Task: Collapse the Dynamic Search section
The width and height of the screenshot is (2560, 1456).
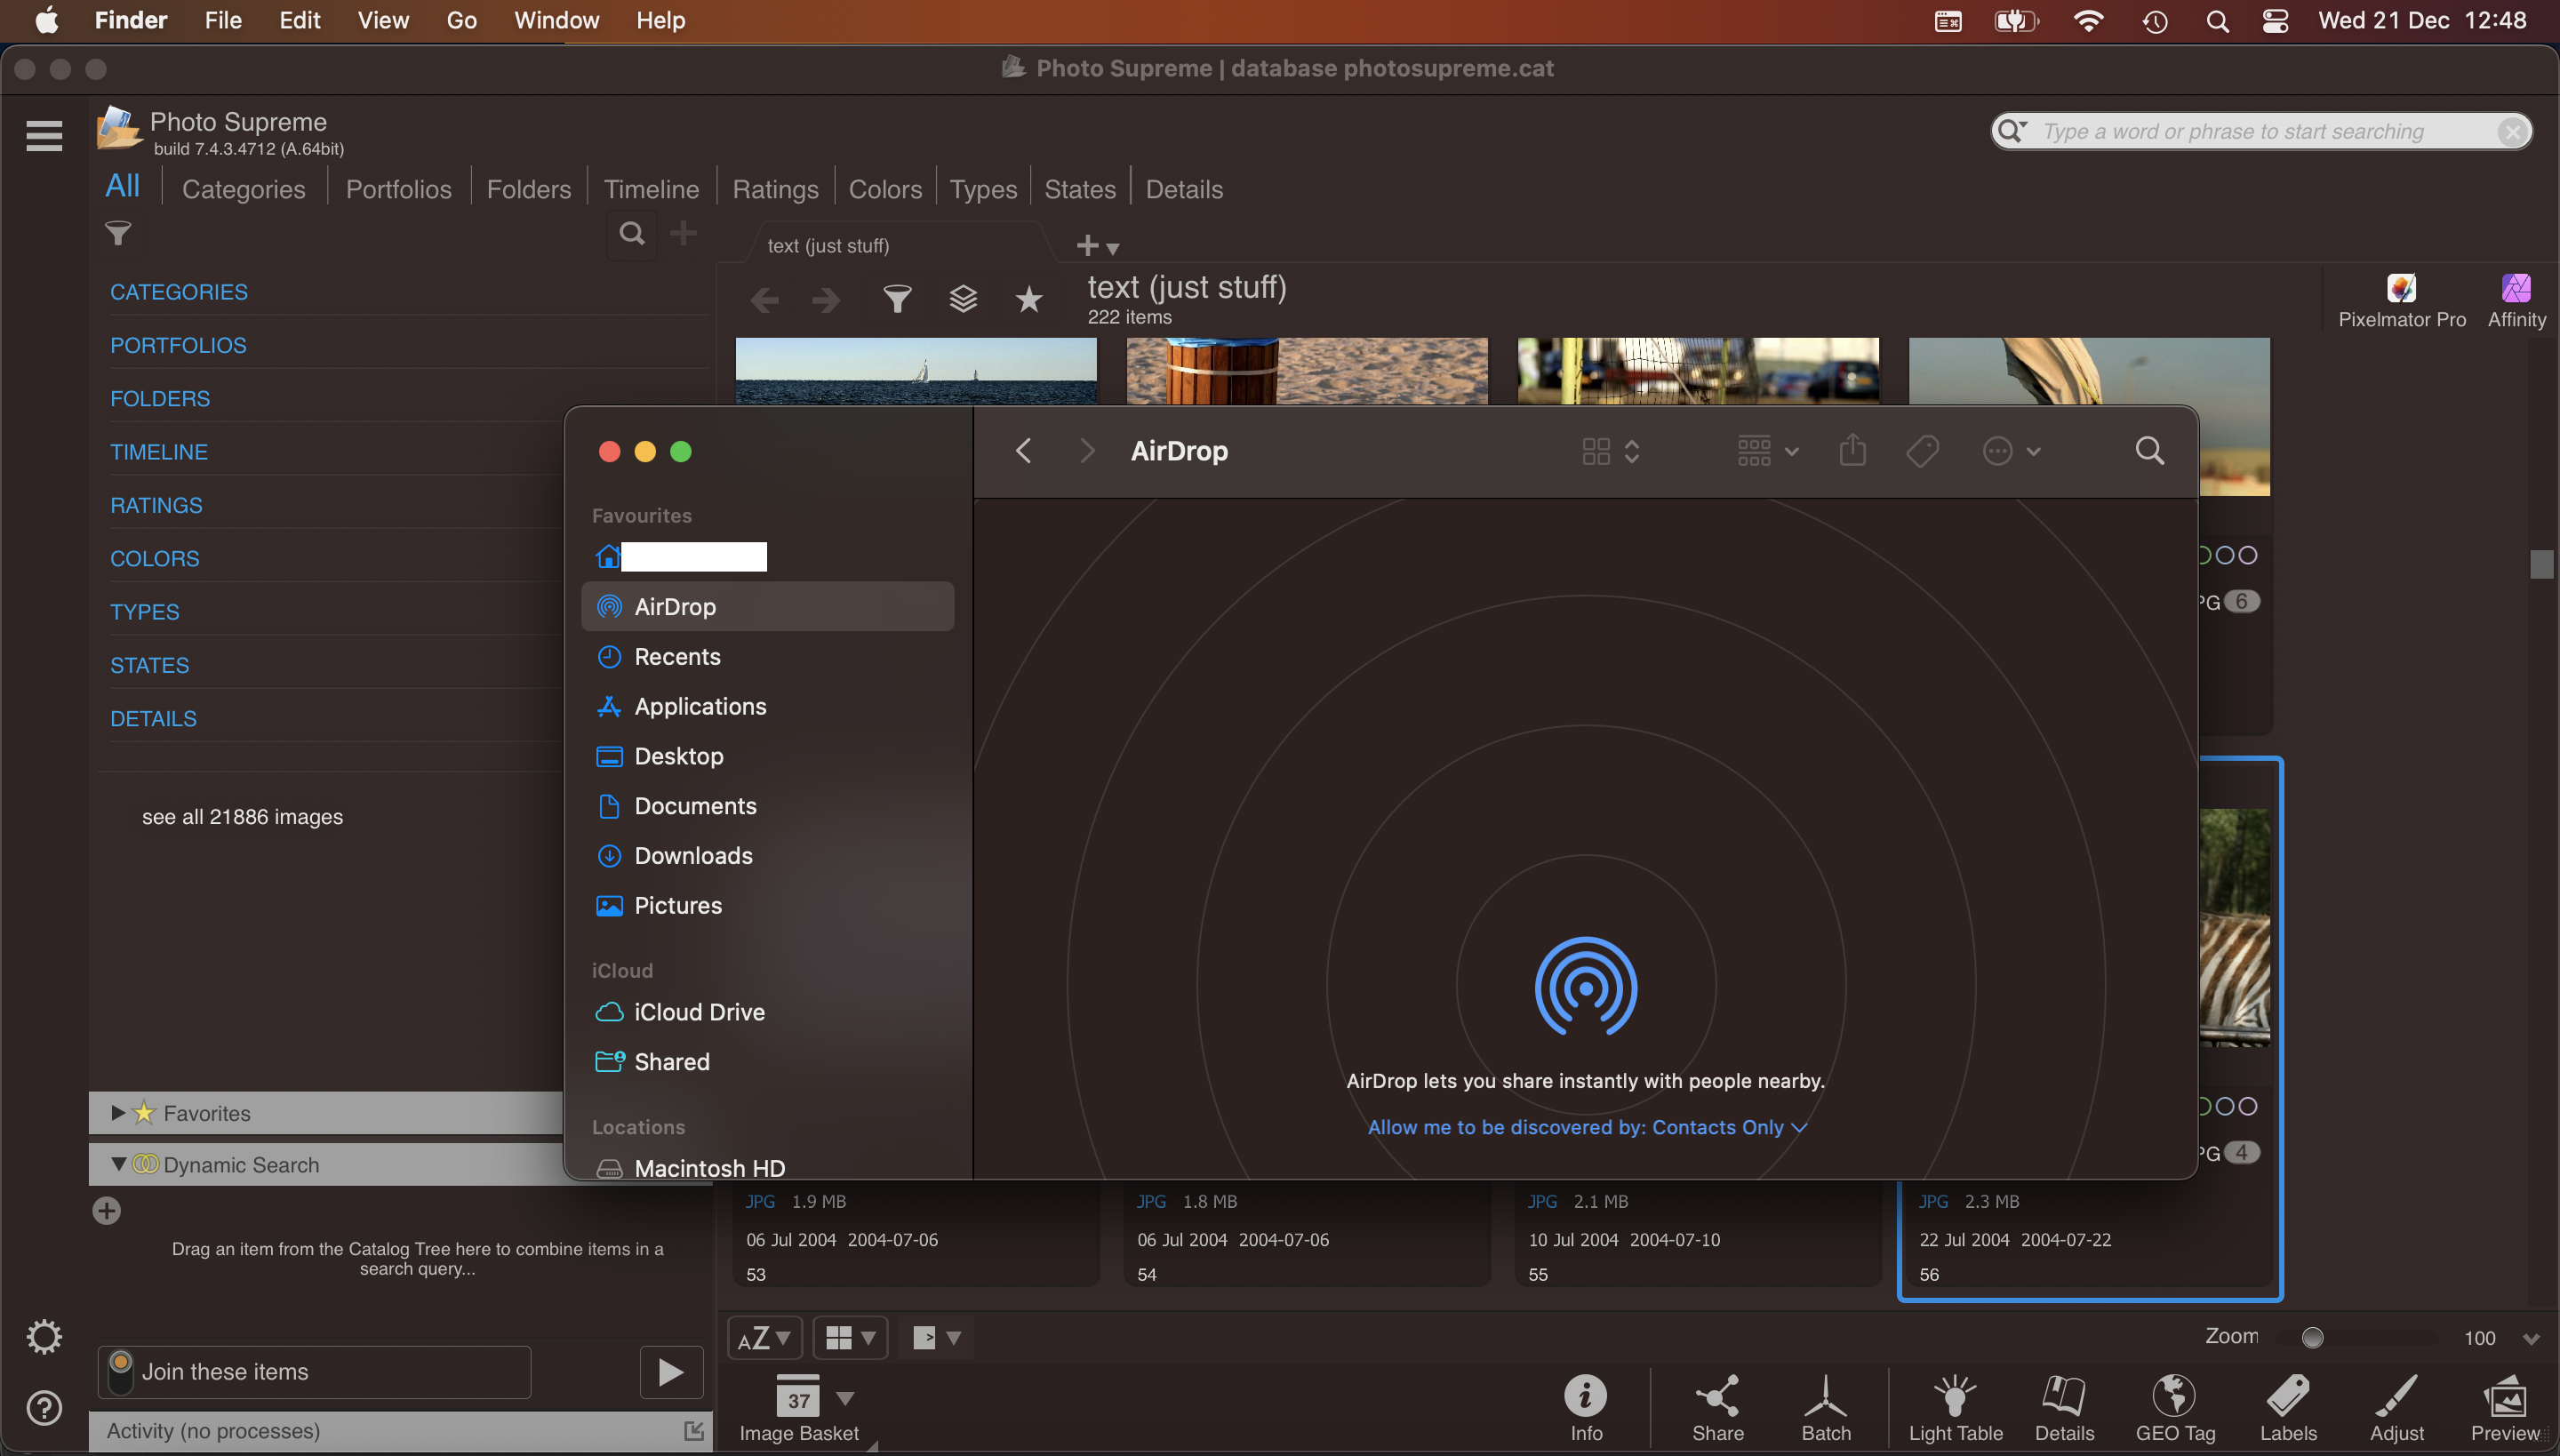Action: 118,1164
